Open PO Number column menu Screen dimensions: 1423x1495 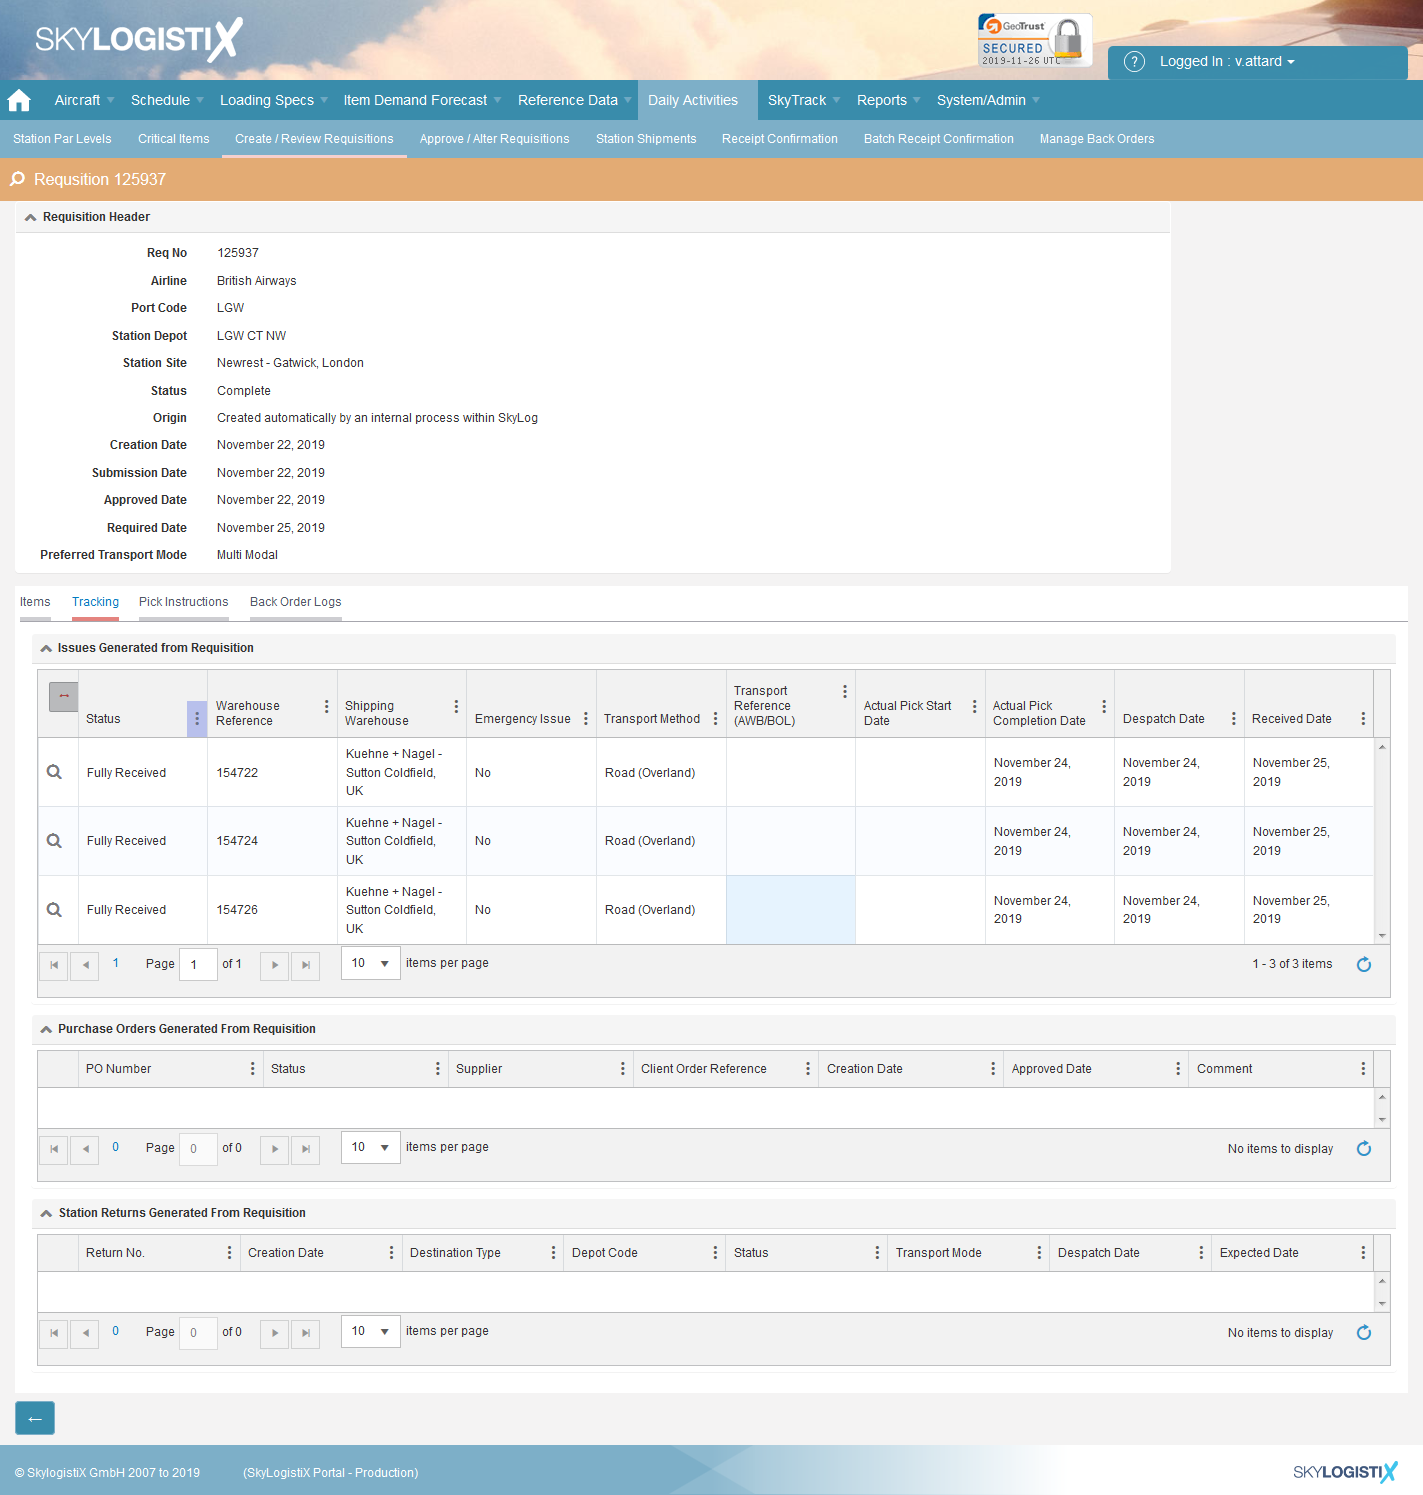tap(252, 1069)
